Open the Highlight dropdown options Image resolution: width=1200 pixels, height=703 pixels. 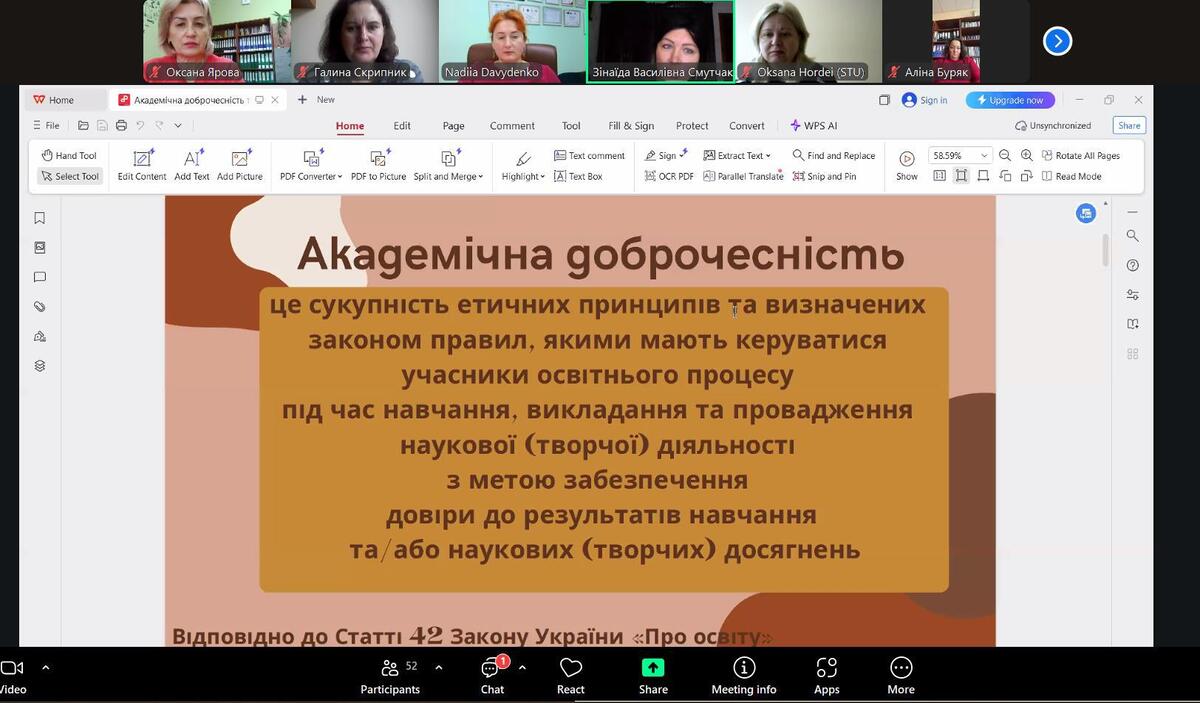click(523, 165)
